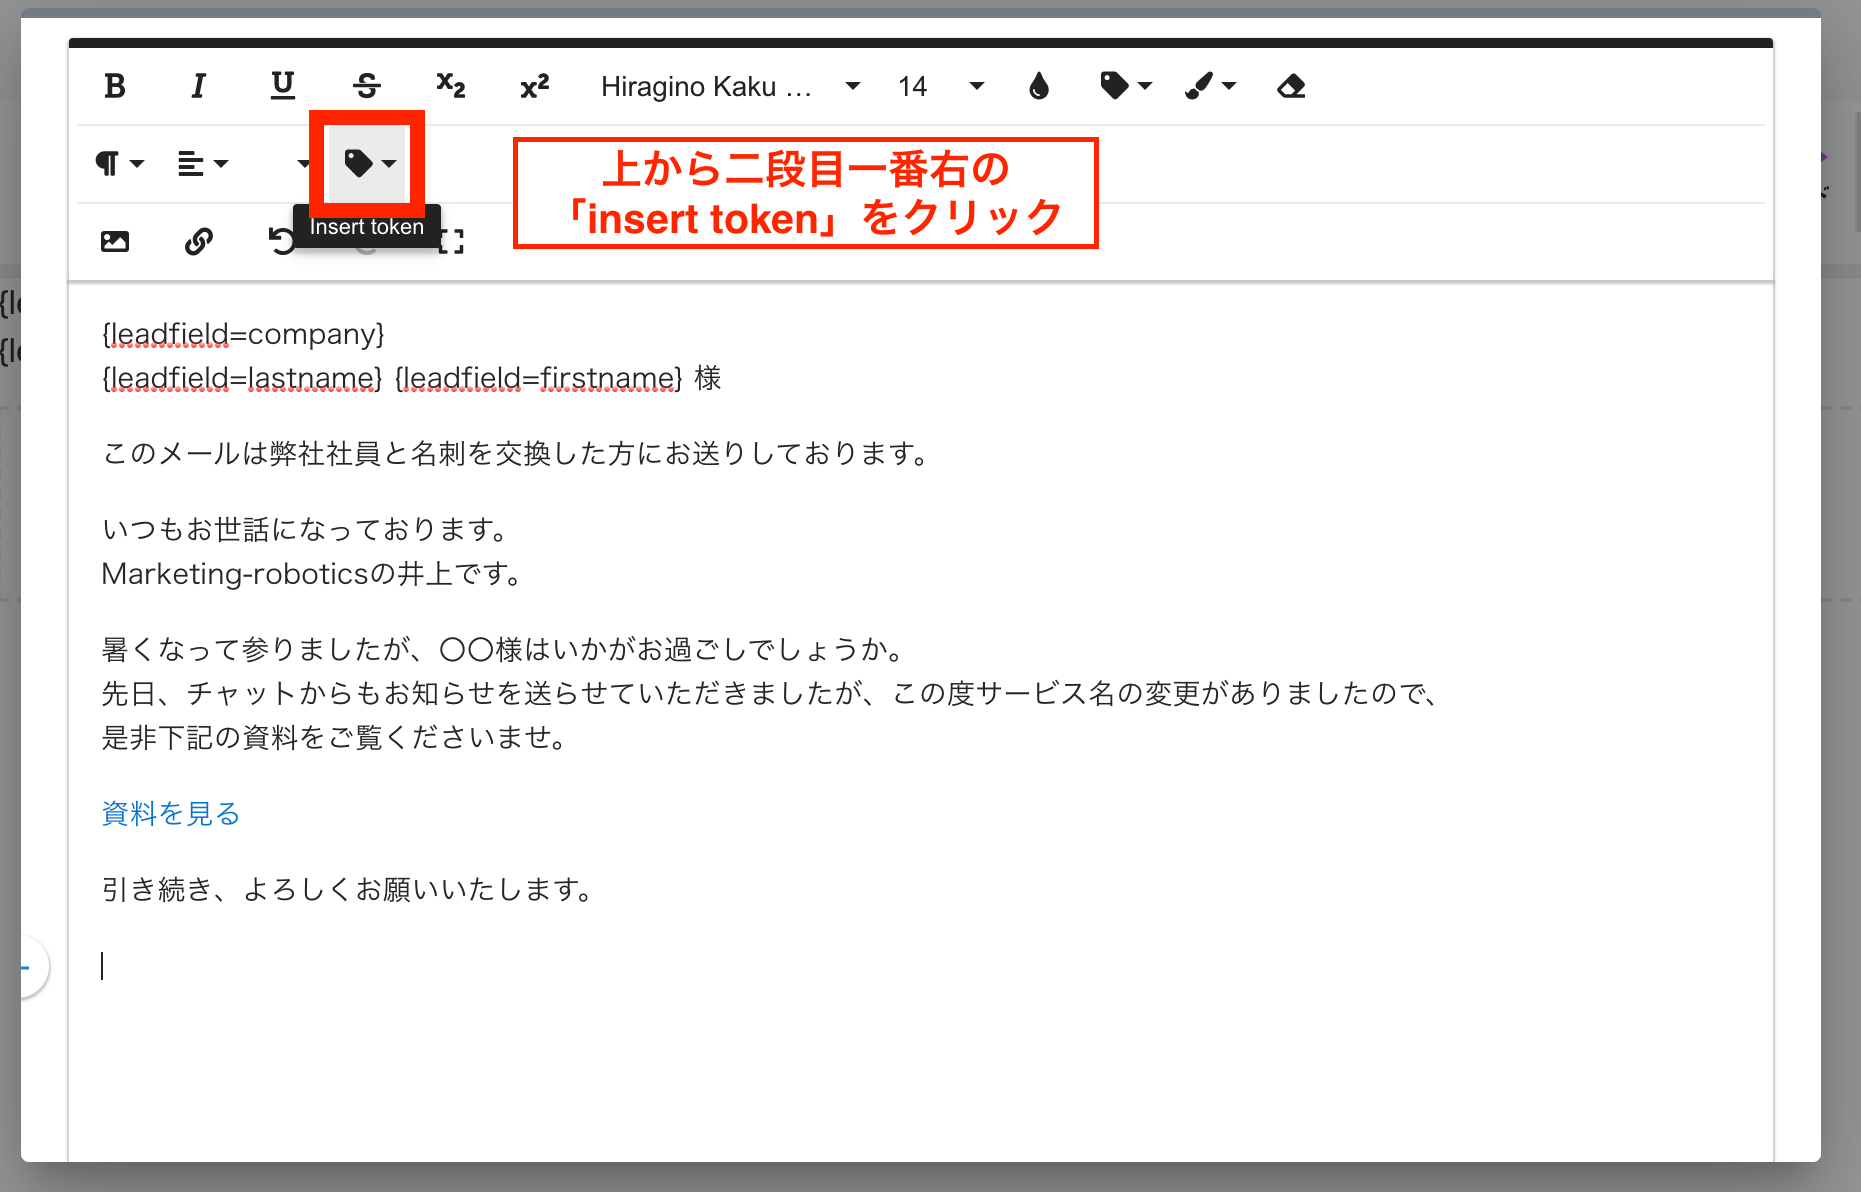The image size is (1861, 1192).
Task: Expand the text alignment options
Action: 203,163
